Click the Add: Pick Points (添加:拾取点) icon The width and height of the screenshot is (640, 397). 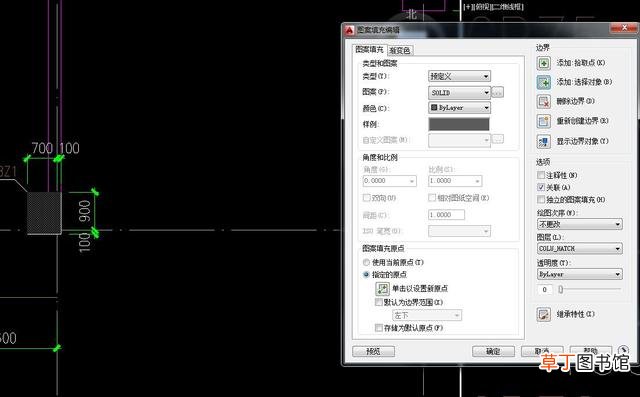click(x=543, y=63)
